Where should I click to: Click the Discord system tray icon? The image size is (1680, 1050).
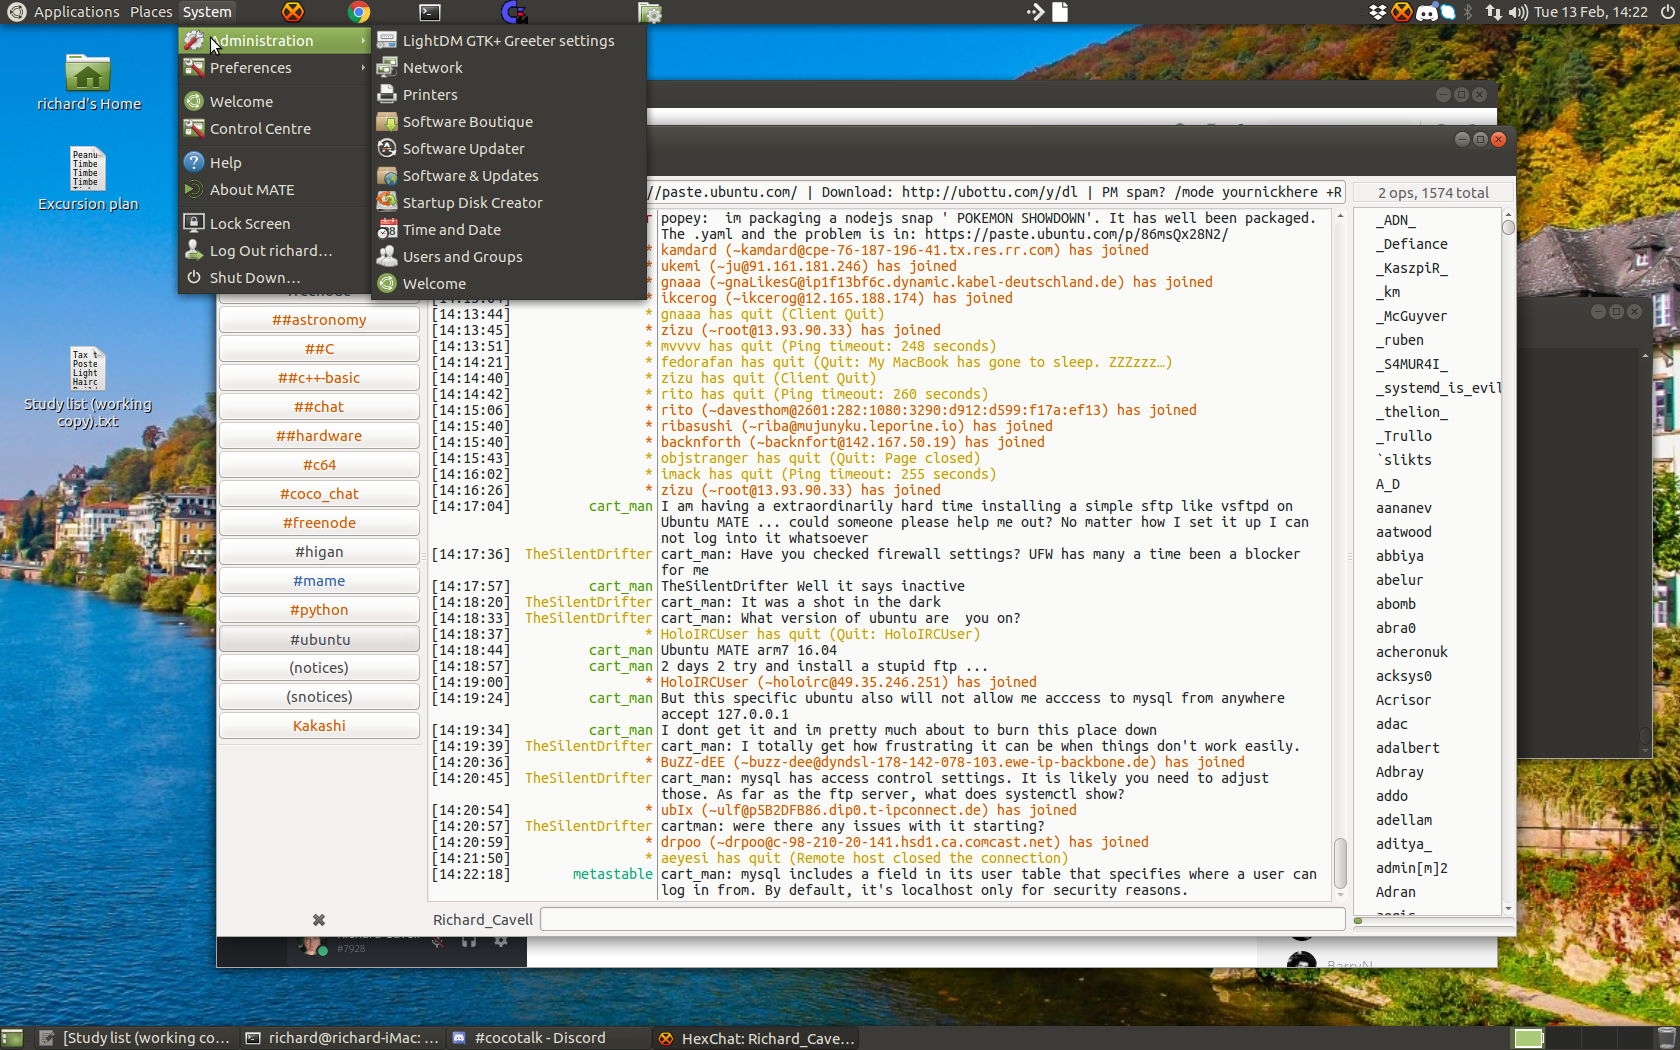[1427, 12]
